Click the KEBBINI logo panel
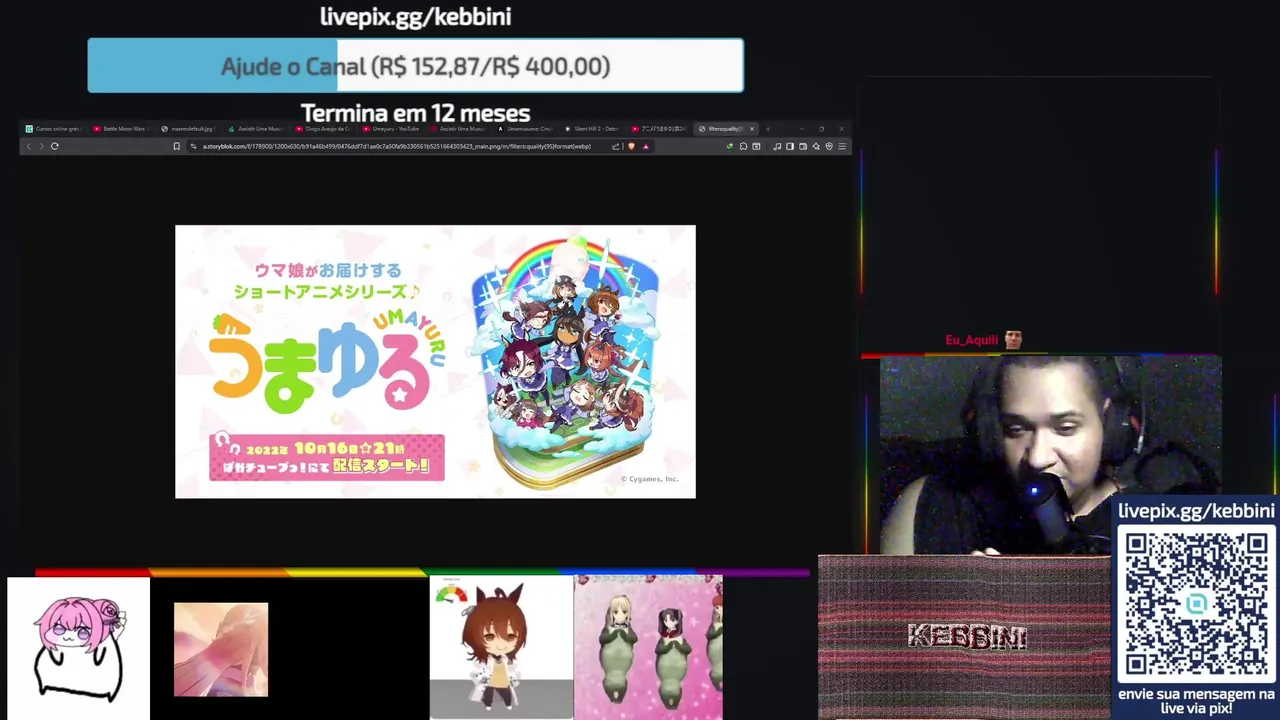1280x720 pixels. tap(965, 637)
